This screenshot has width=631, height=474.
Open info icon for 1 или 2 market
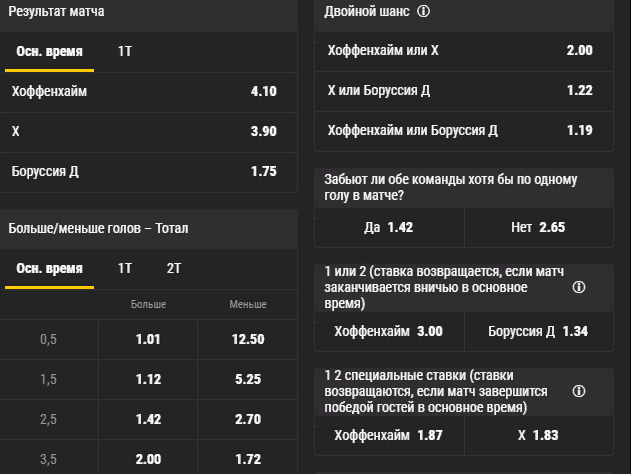577,288
